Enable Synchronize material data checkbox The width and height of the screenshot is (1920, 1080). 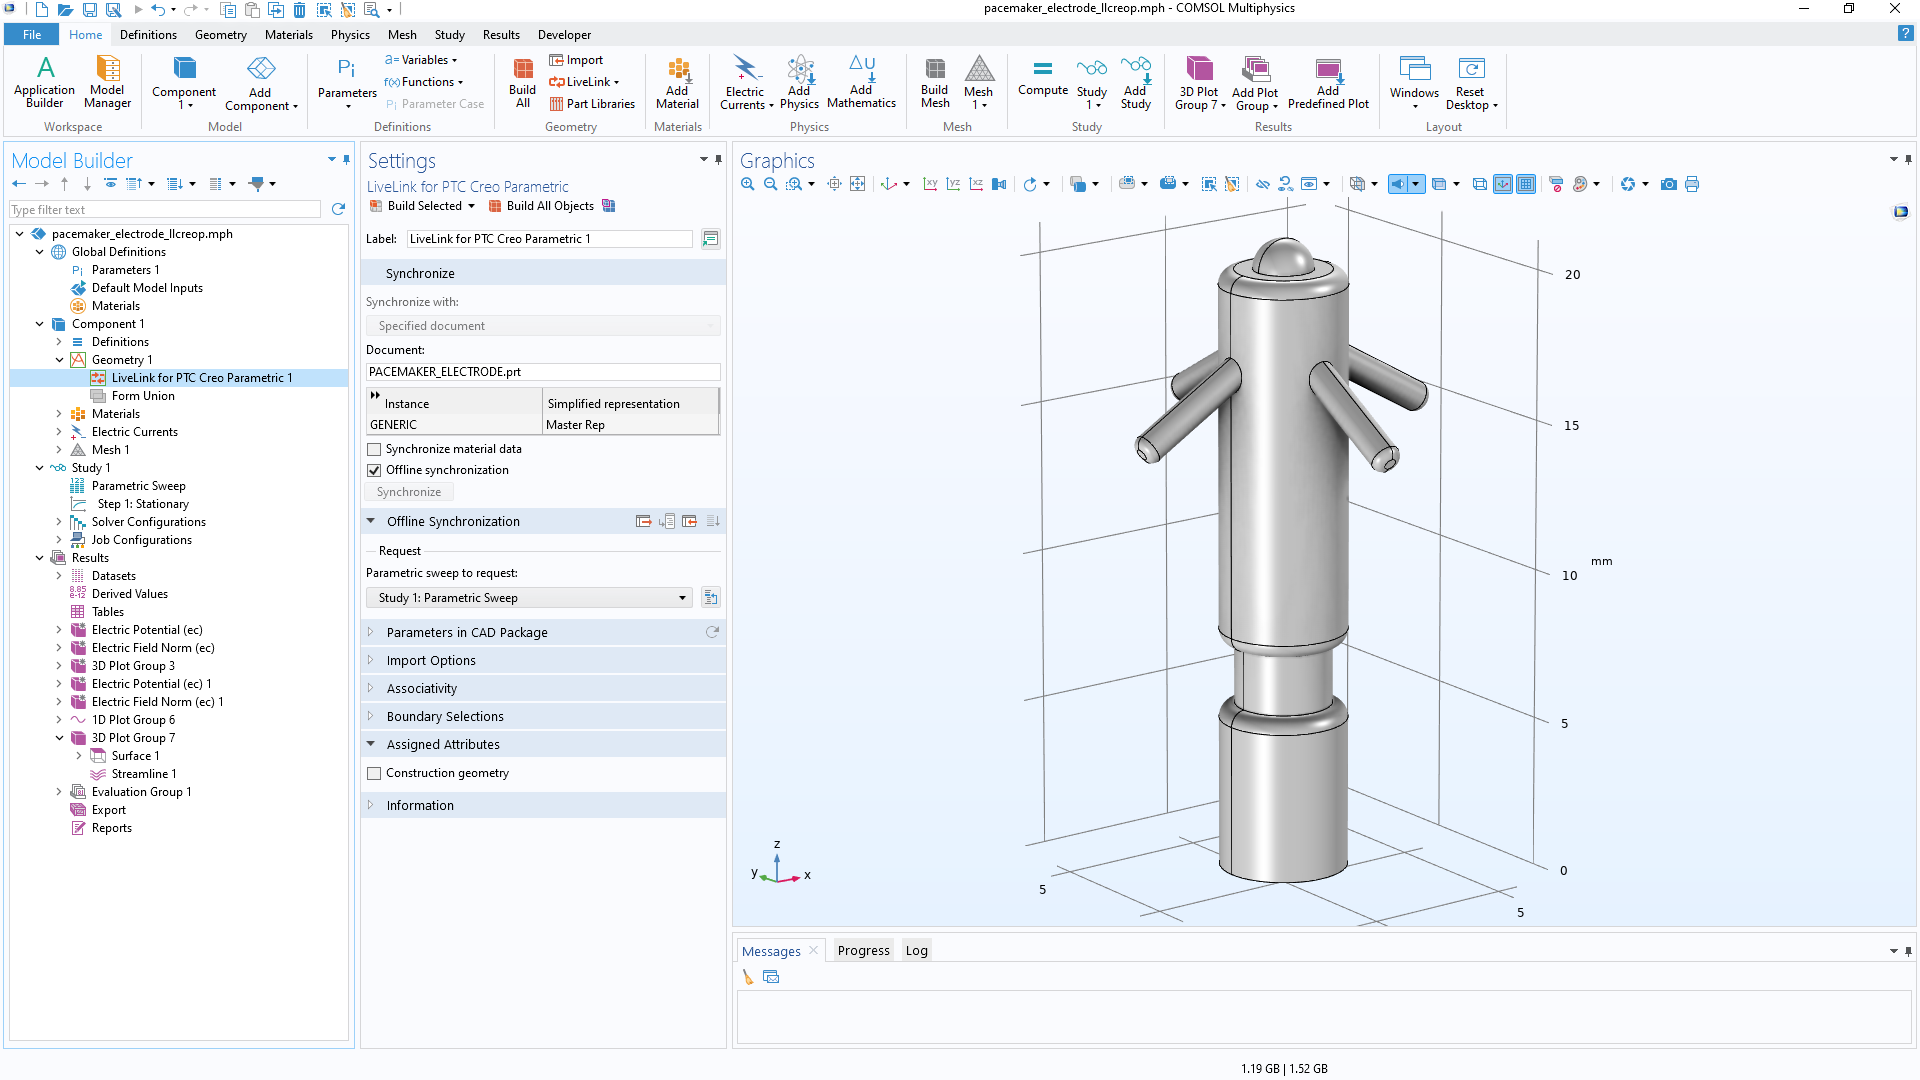375,450
